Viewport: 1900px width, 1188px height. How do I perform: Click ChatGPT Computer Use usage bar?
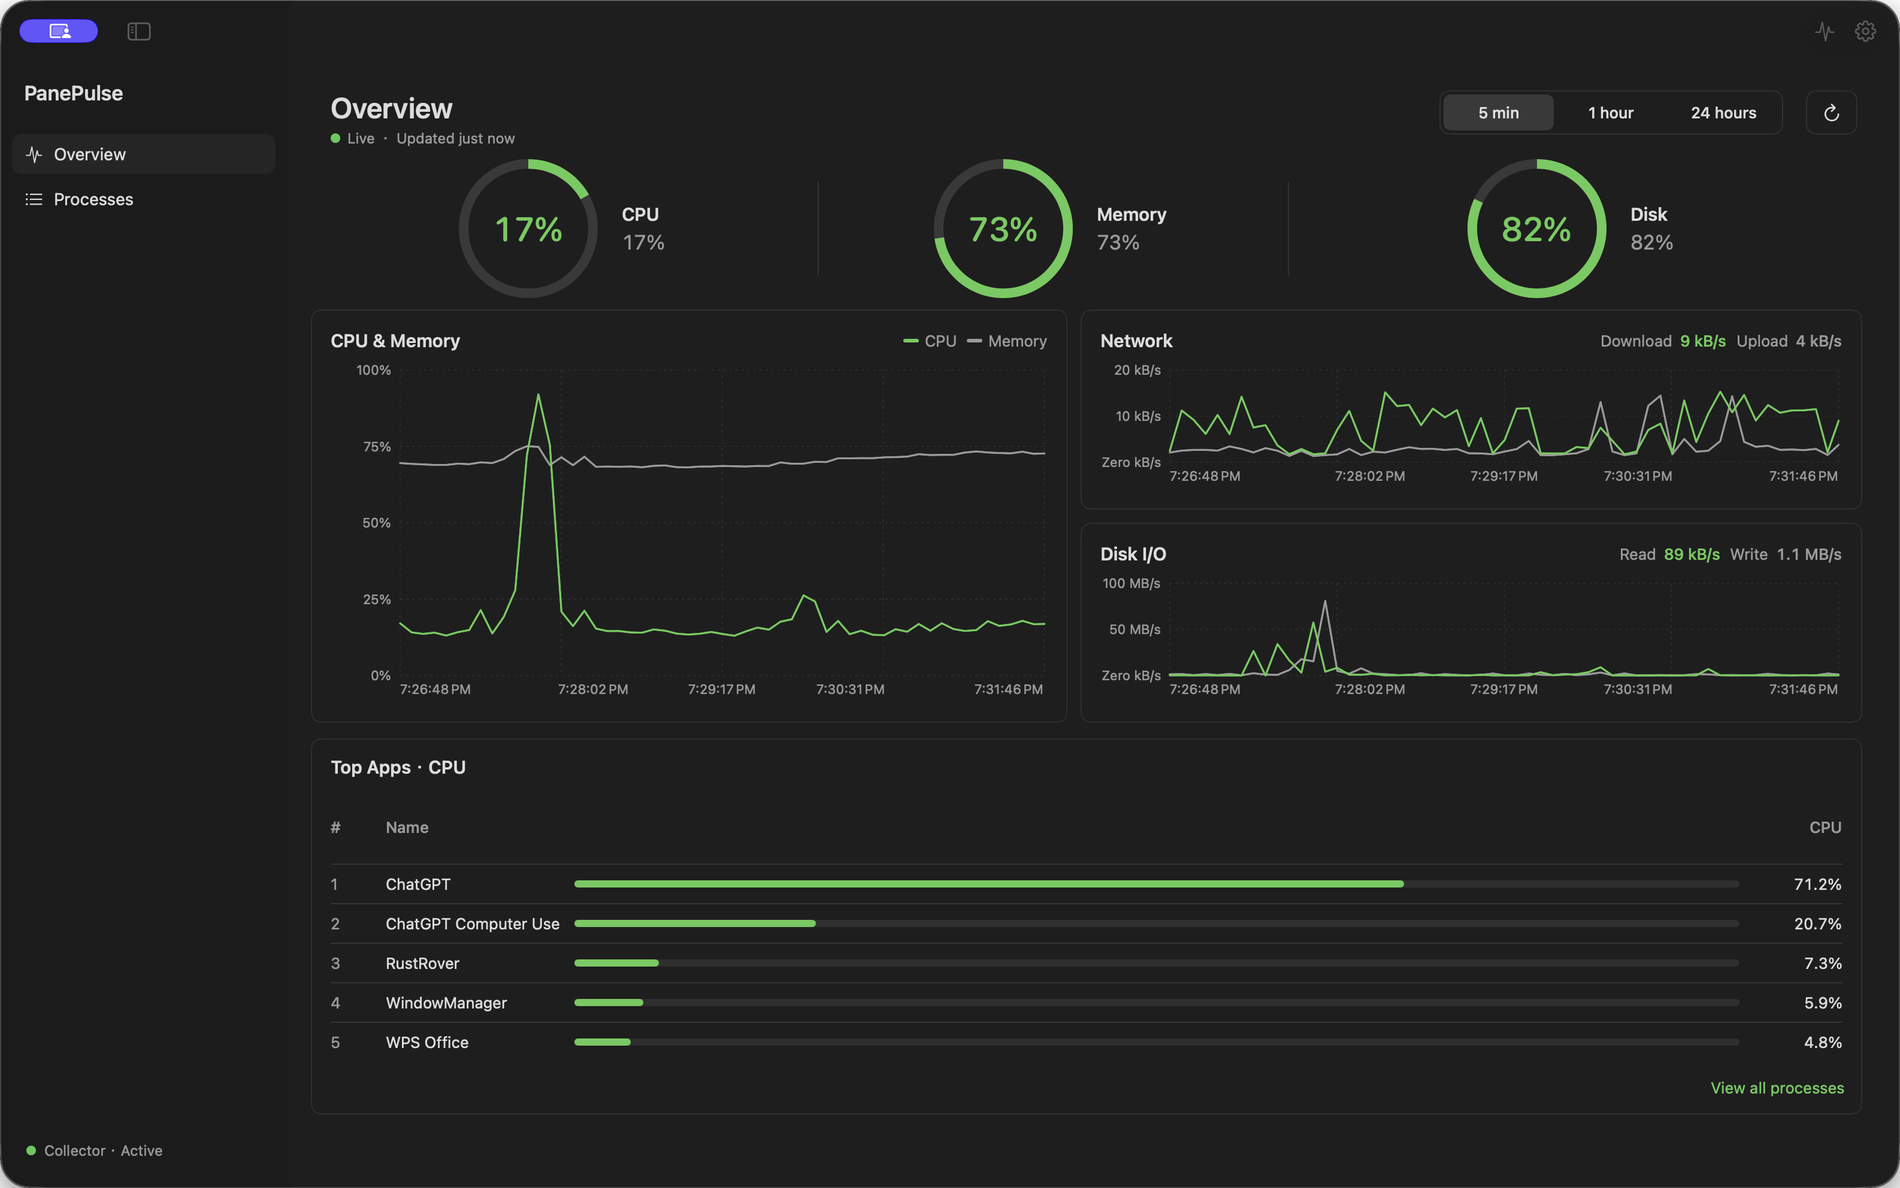(x=1156, y=923)
